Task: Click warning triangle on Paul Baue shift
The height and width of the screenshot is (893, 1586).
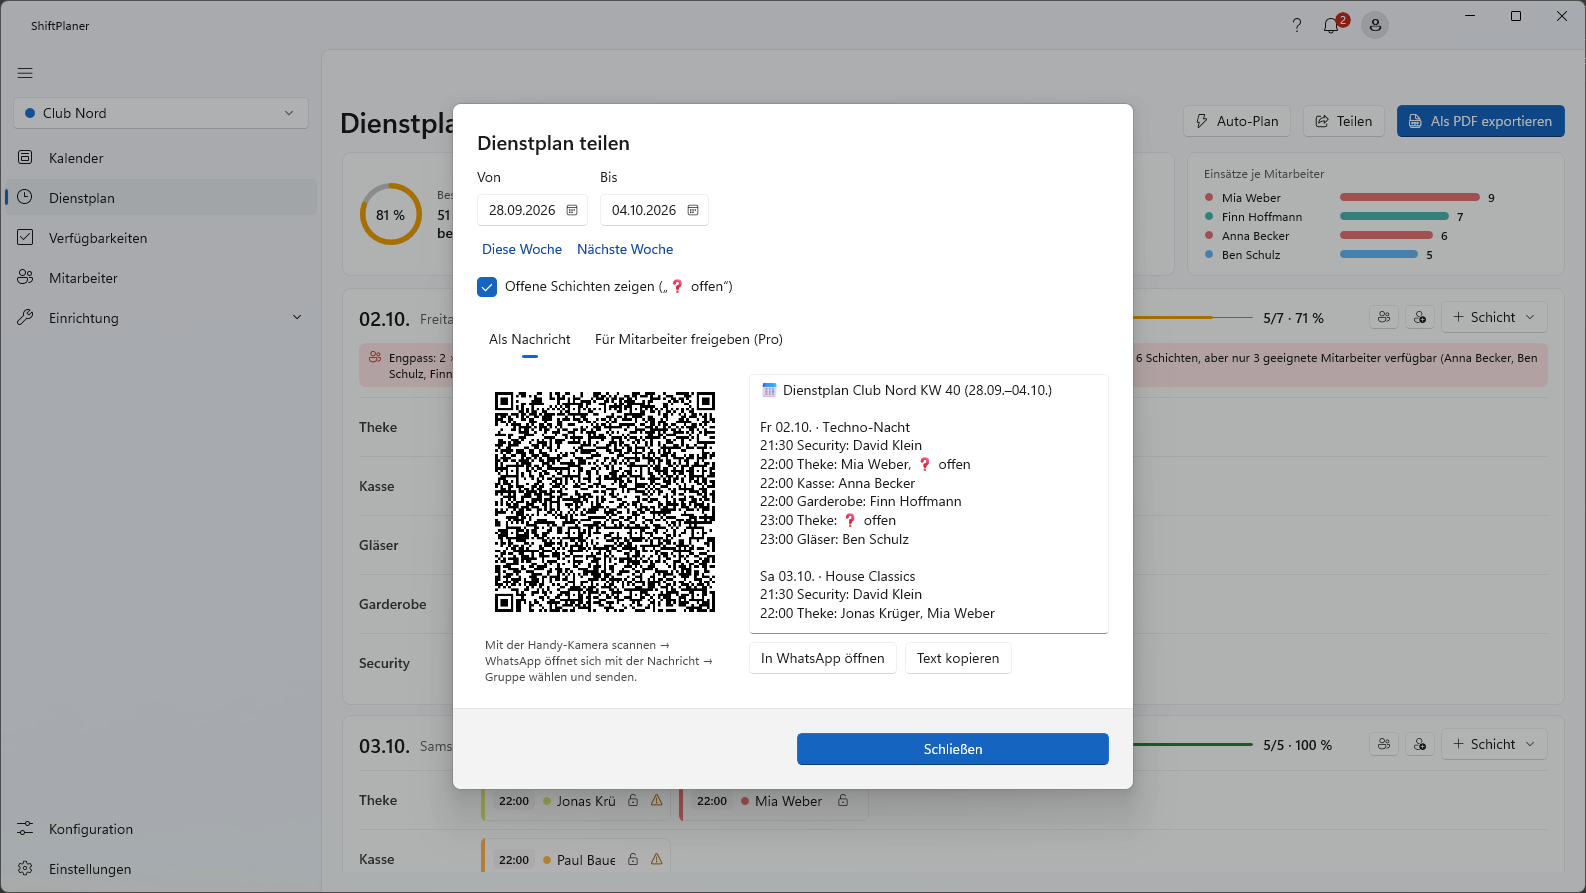Action: point(657,859)
